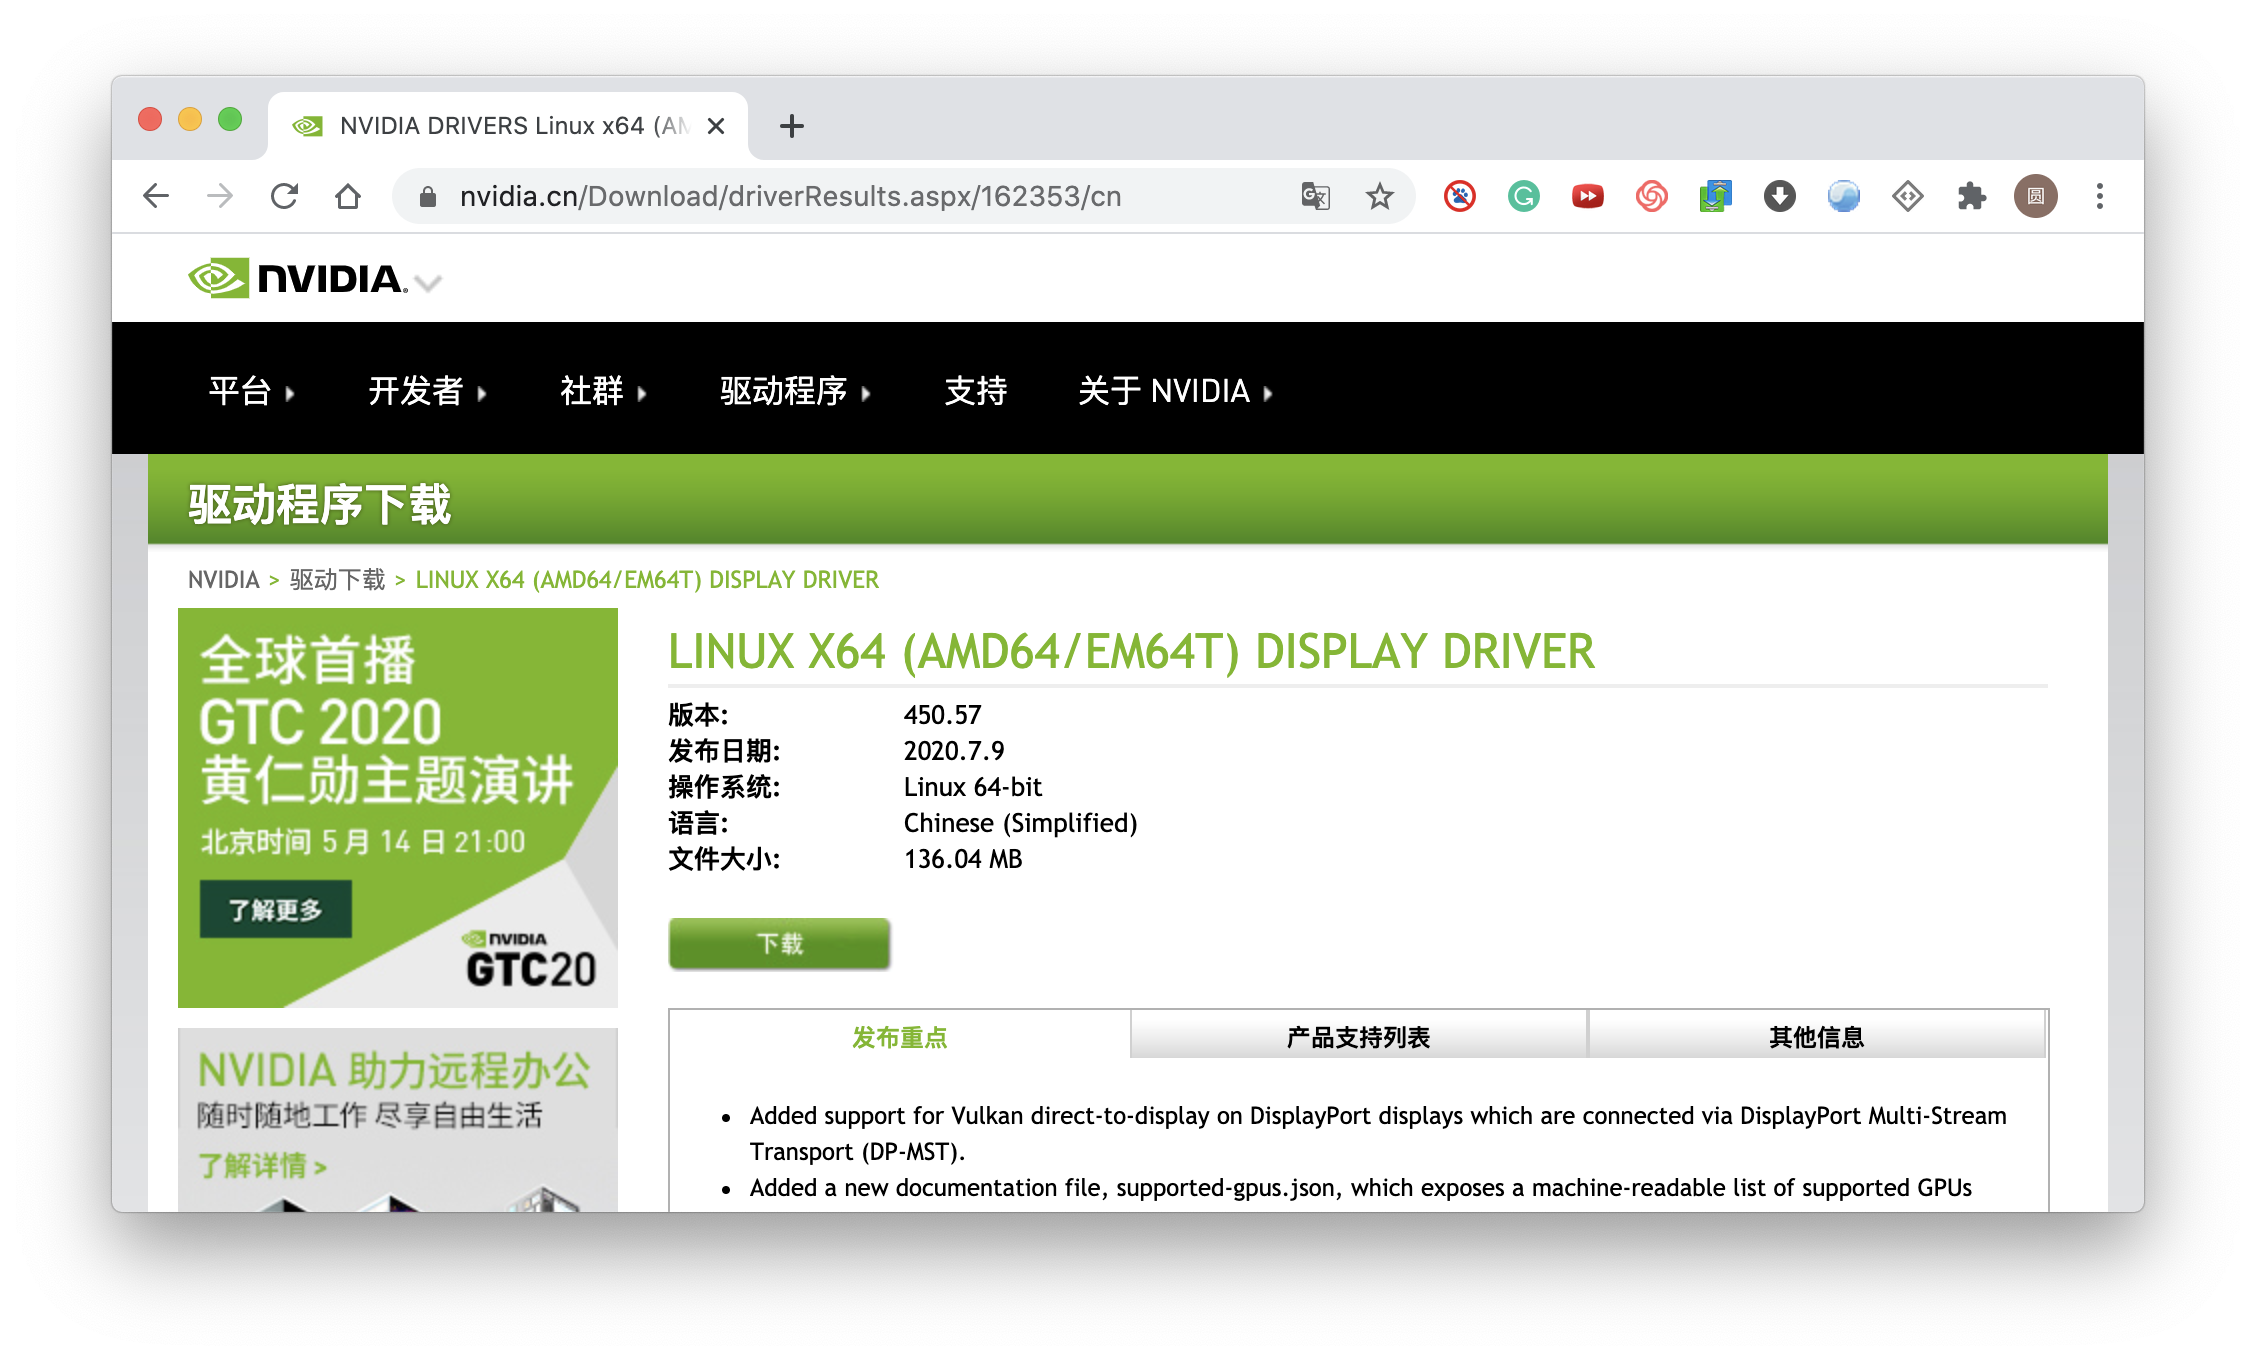Reload the page with the refresh icon
Image resolution: width=2256 pixels, height=1360 pixels.
pos(284,196)
